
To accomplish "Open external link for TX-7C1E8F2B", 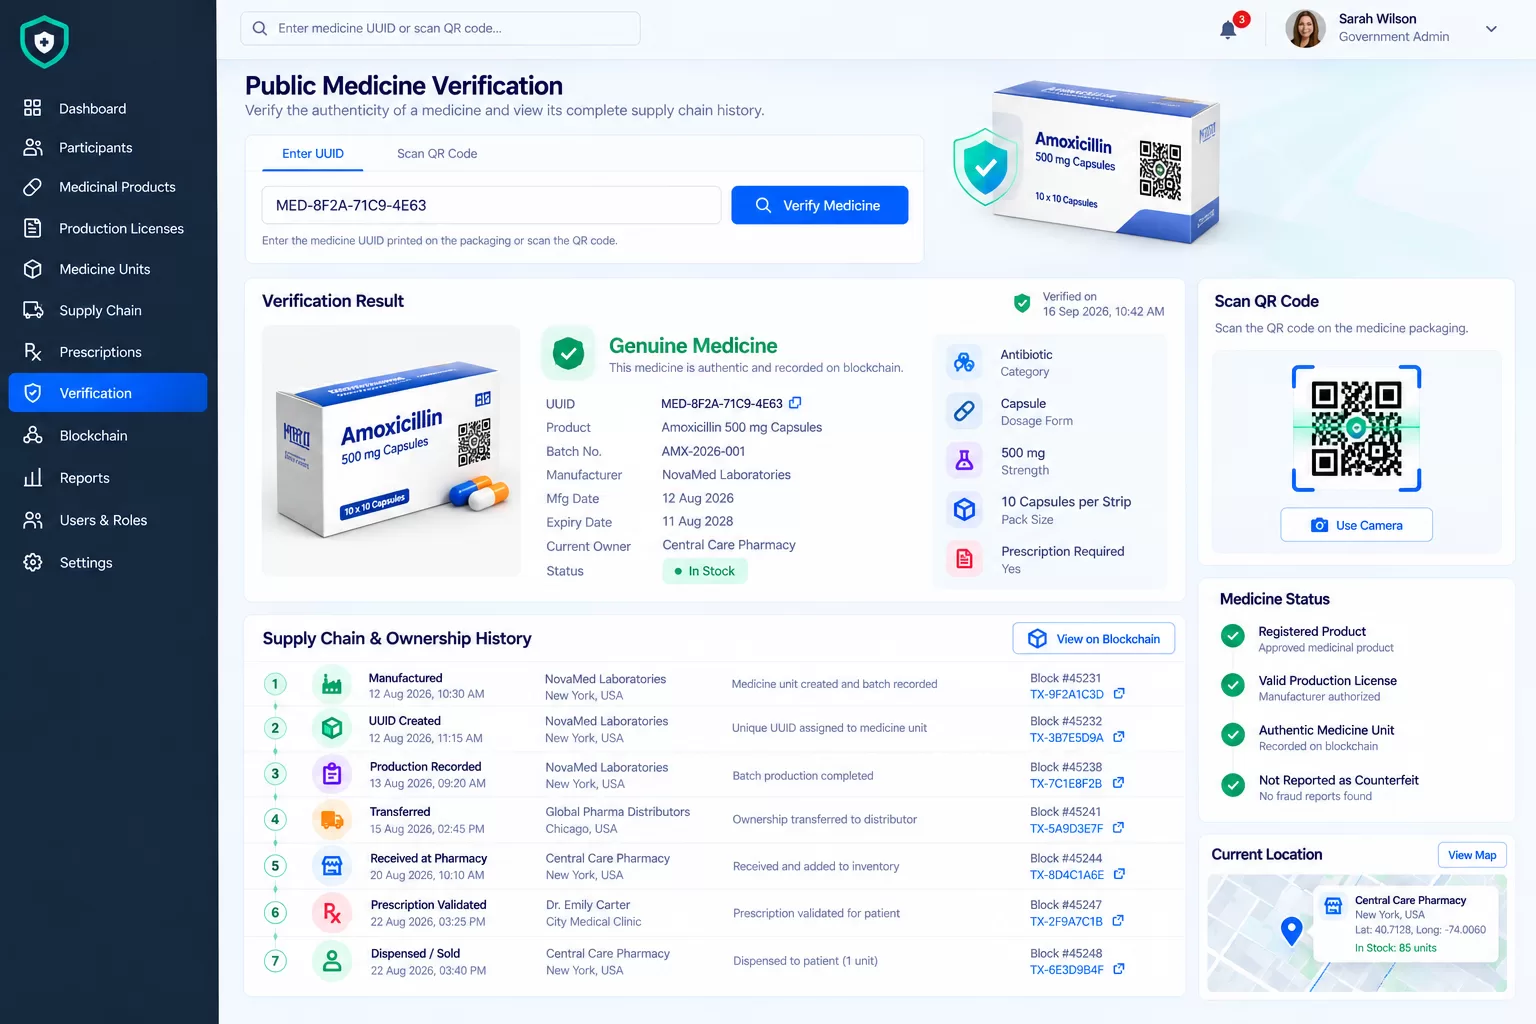I will coord(1118,783).
